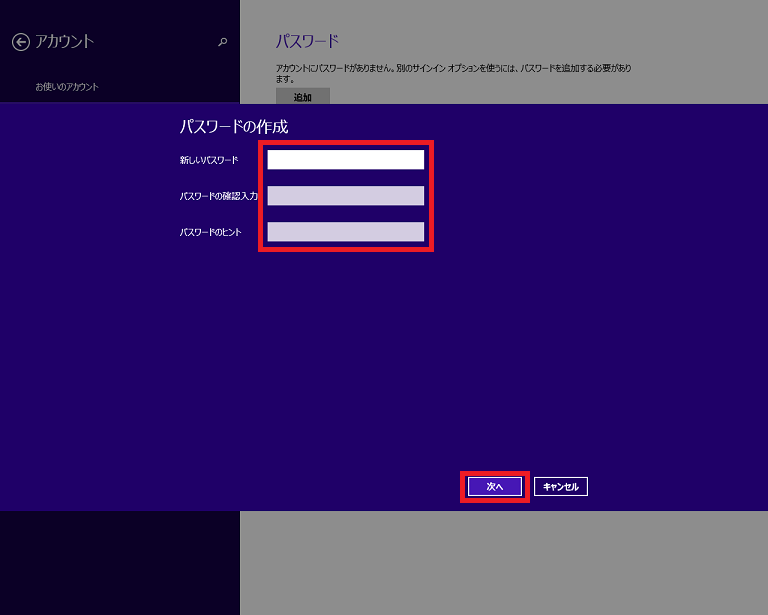Cancel password creation with キャンセル
768x615 pixels.
tap(561, 486)
